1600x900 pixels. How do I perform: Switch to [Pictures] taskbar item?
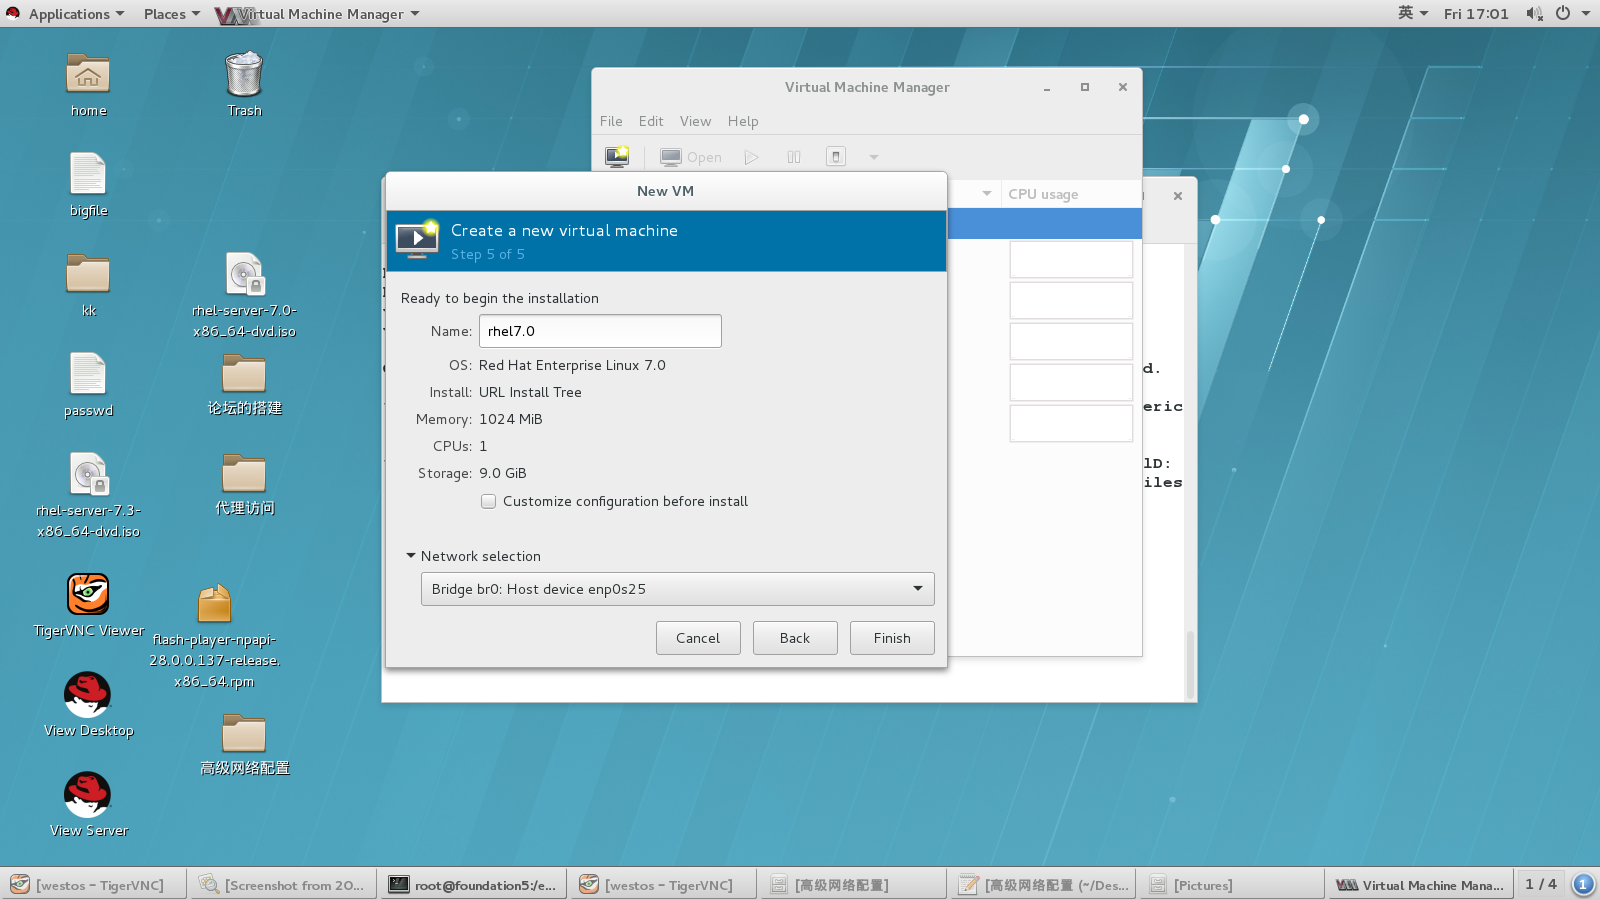1234,884
